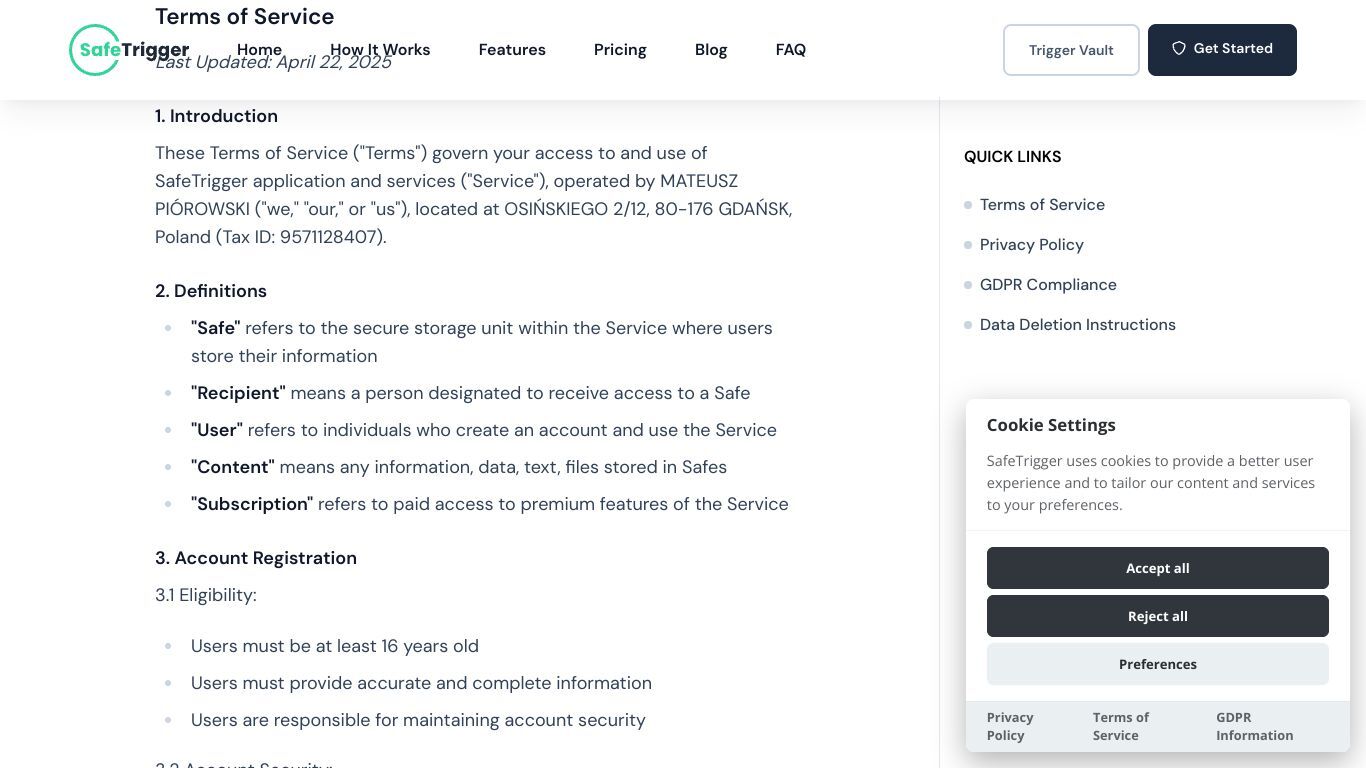This screenshot has width=1366, height=768.
Task: Open the FAQ page
Action: 791,50
